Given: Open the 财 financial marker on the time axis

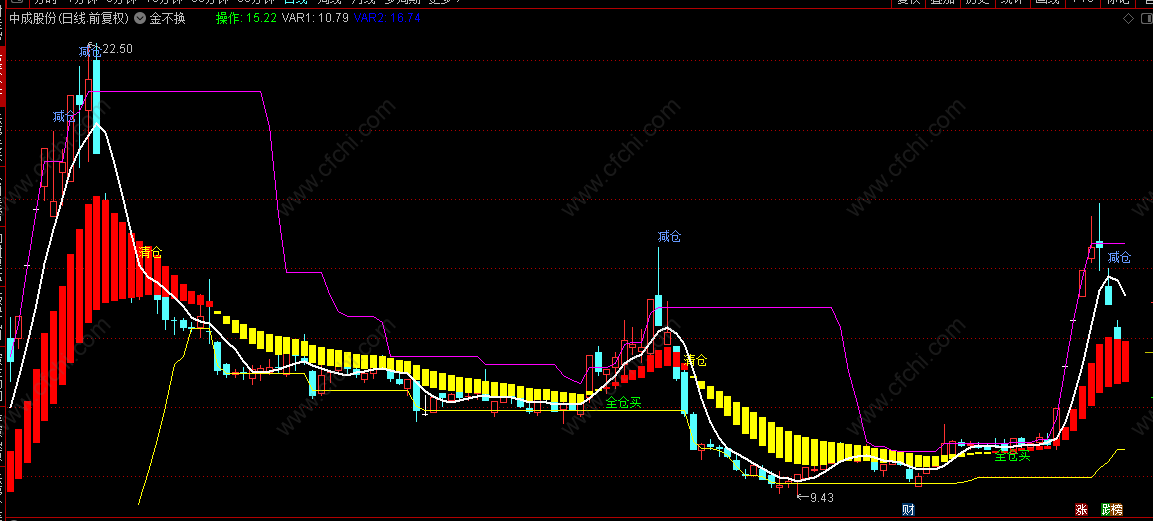Looking at the screenshot, I should (908, 509).
